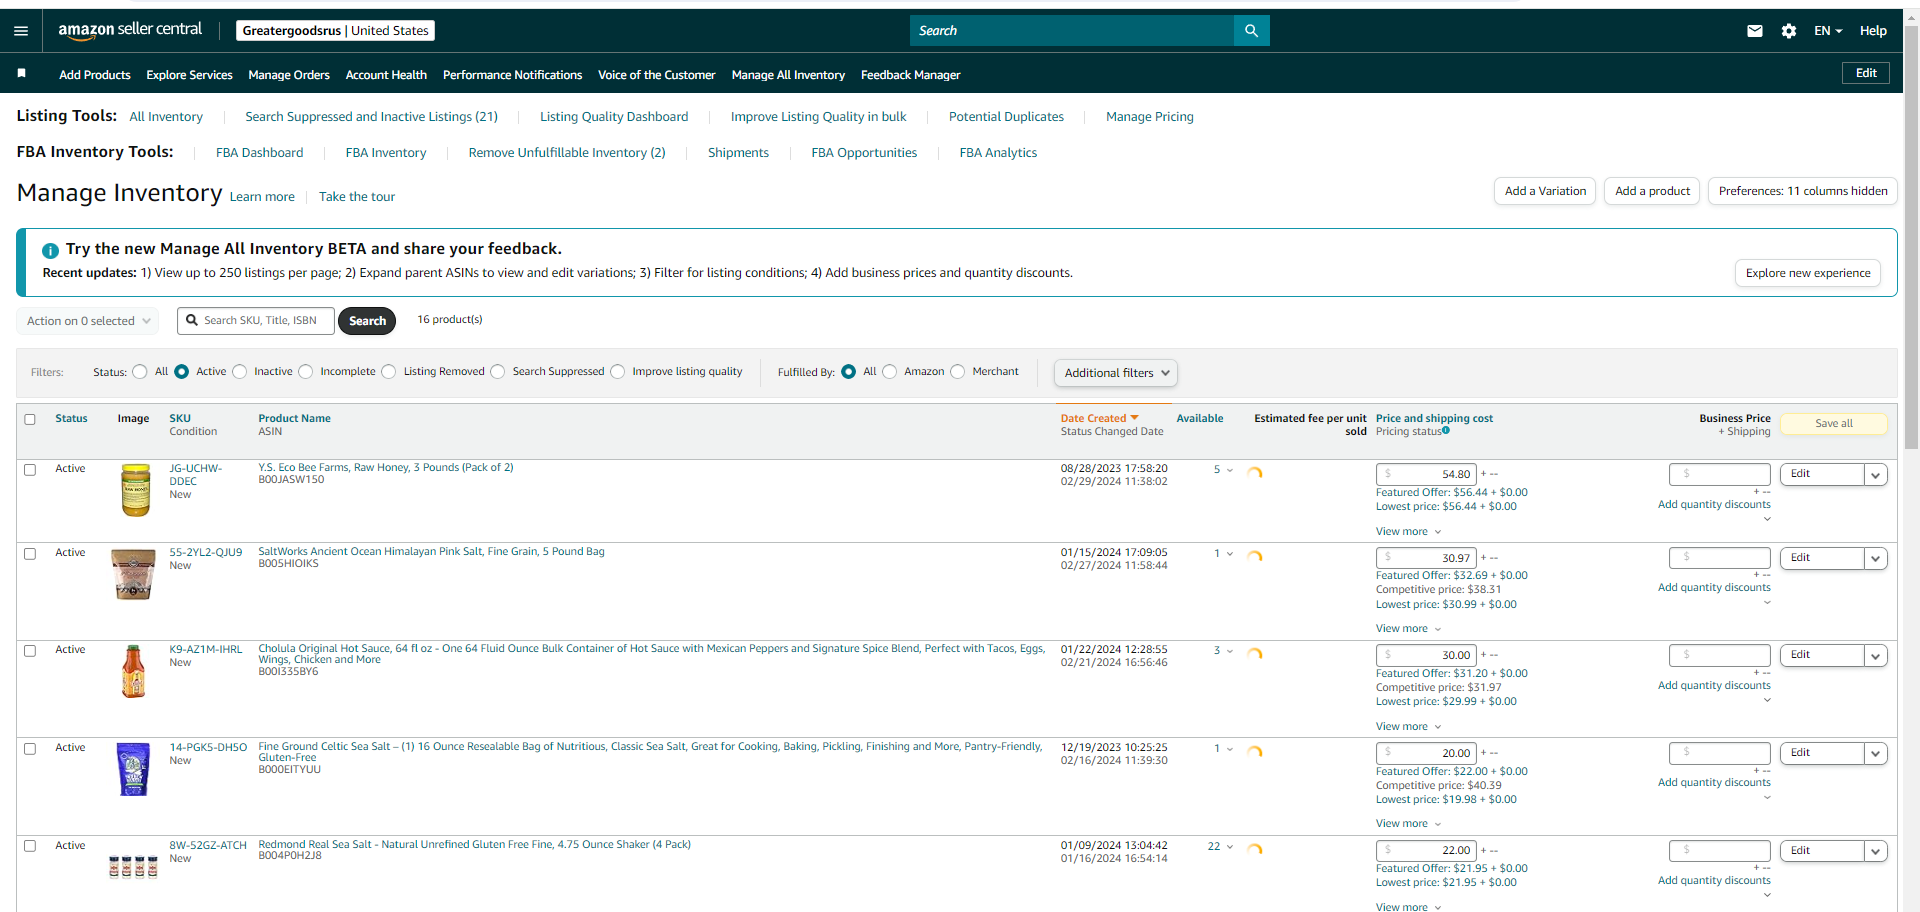Click the Edit button in the navigation bar
The image size is (1920, 912).
(1866, 73)
